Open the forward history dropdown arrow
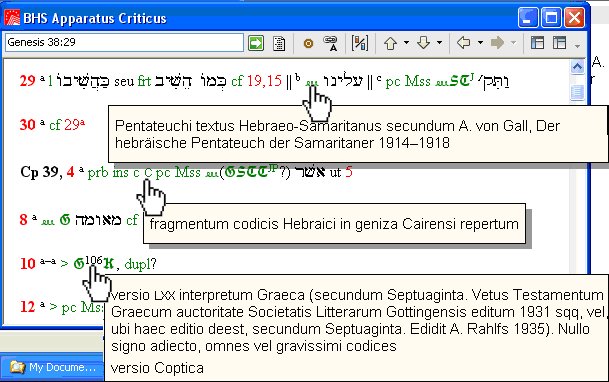The width and height of the screenshot is (609, 382). point(513,42)
